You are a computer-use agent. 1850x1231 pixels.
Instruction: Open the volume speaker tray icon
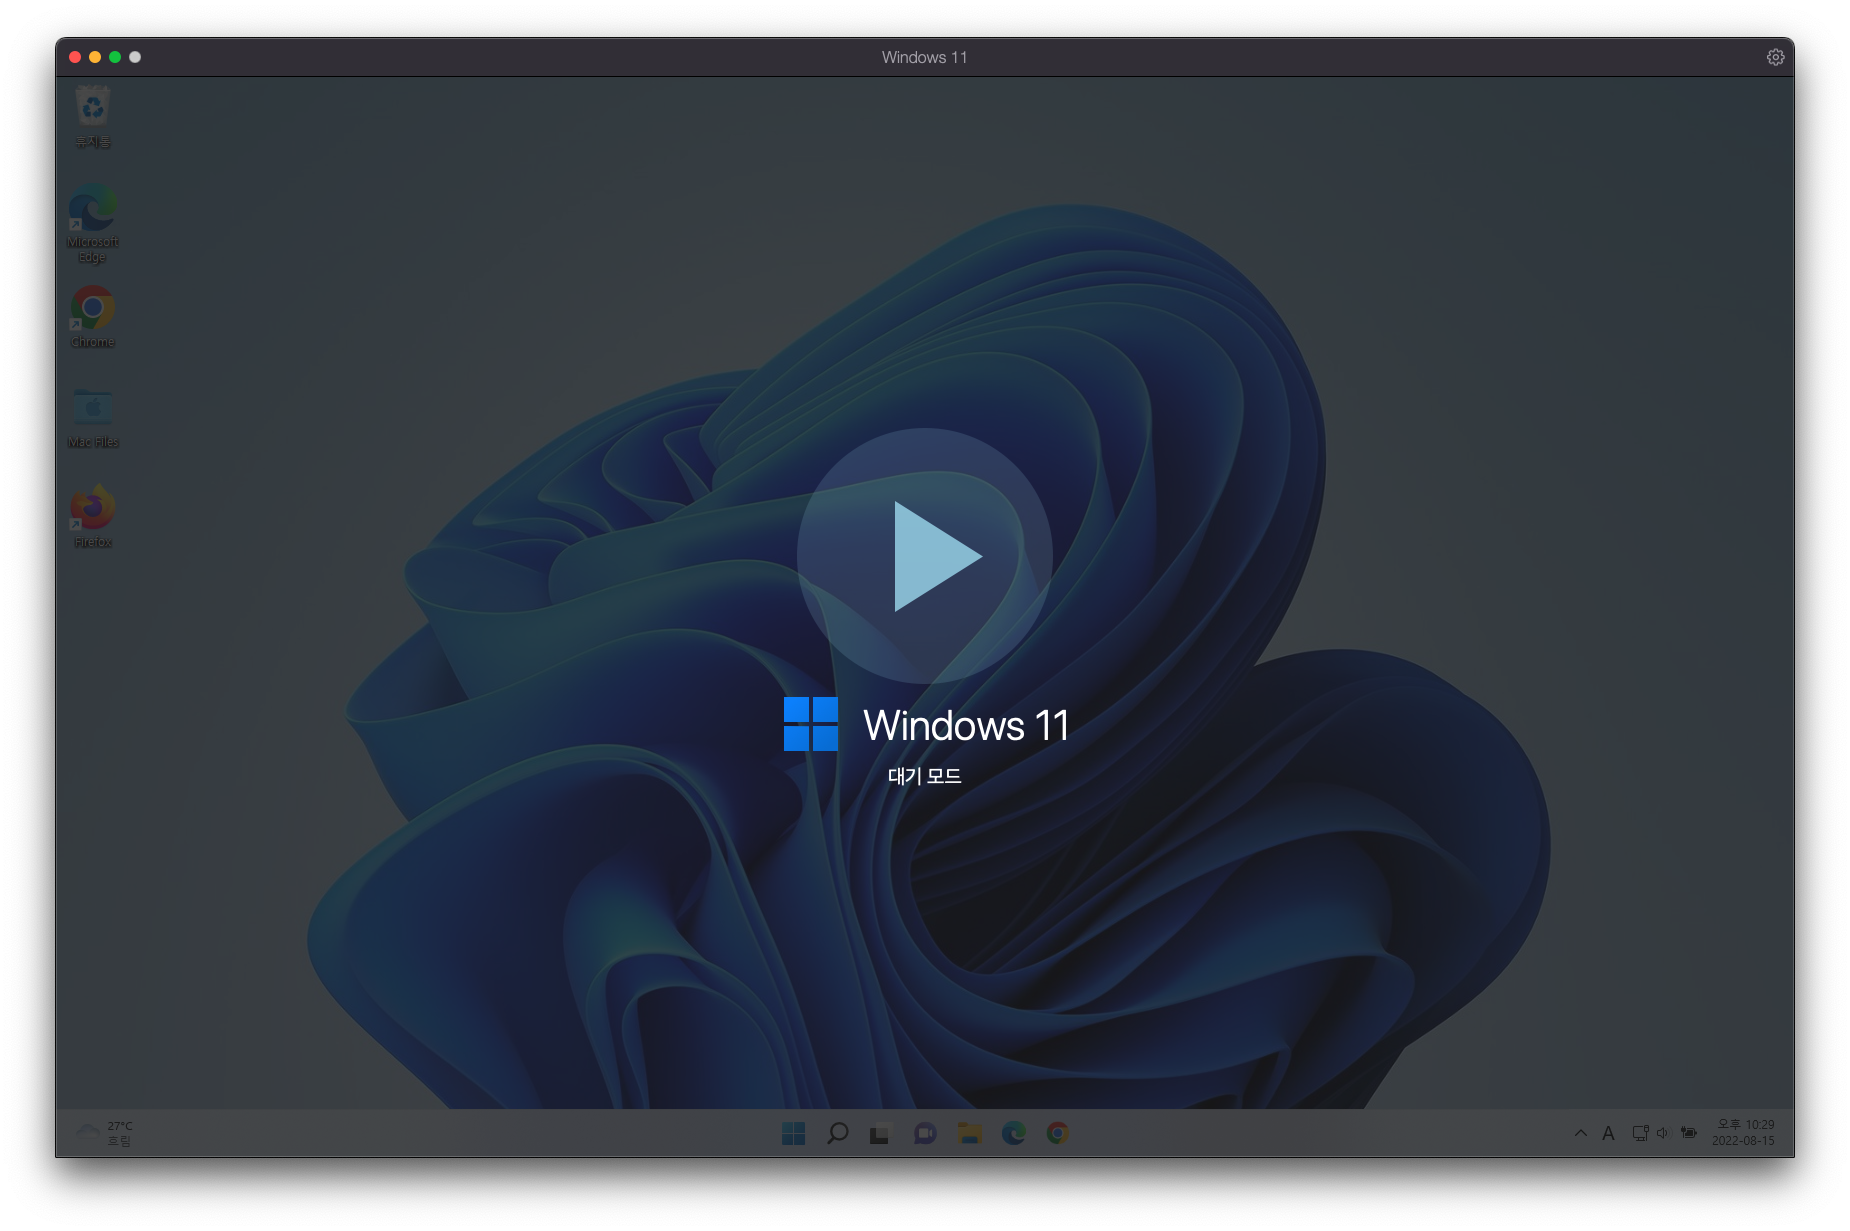coord(1662,1133)
